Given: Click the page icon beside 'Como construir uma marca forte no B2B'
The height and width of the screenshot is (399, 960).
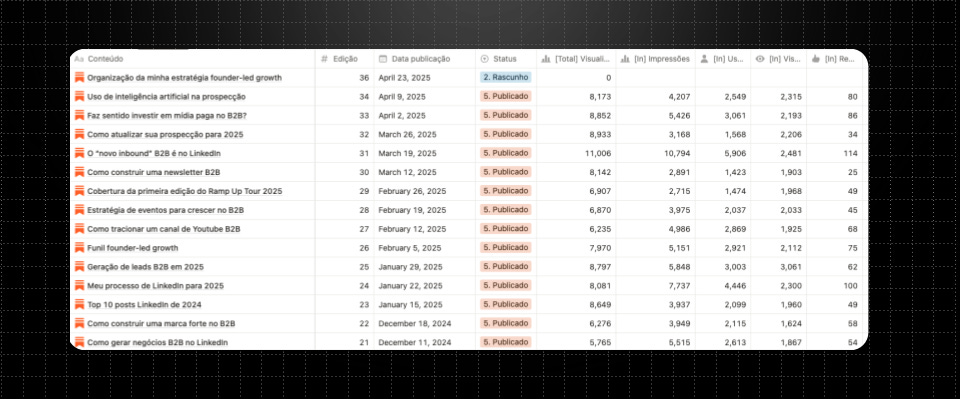Looking at the screenshot, I should [x=79, y=323].
